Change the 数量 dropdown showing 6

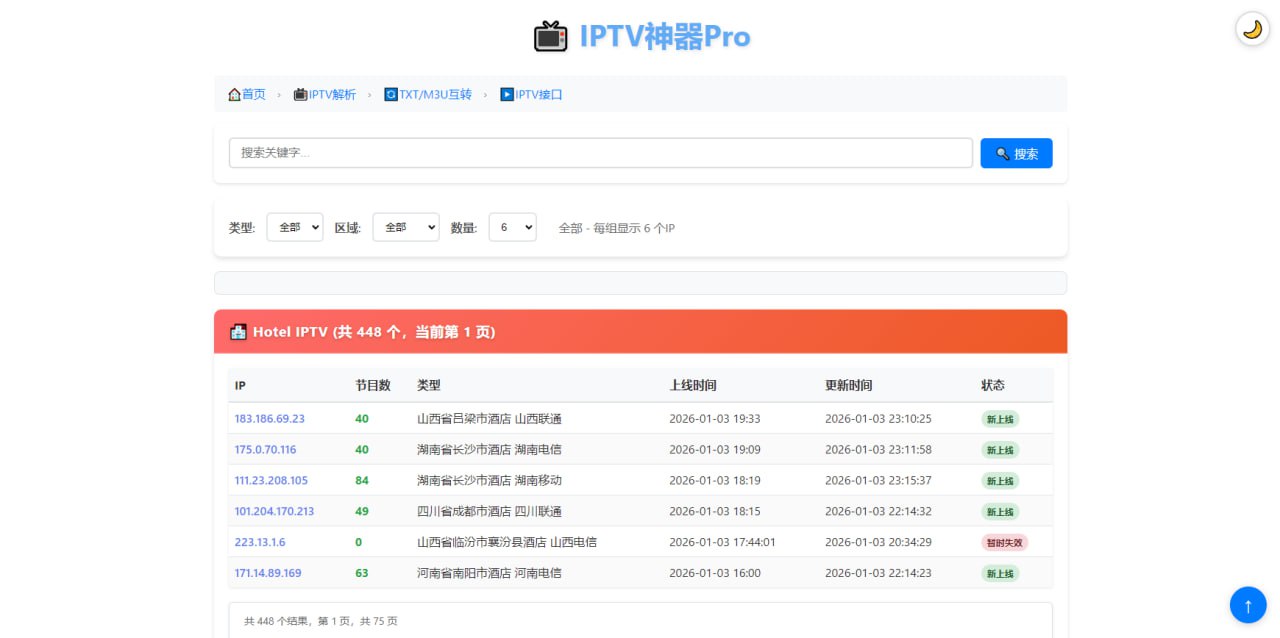[x=512, y=227]
